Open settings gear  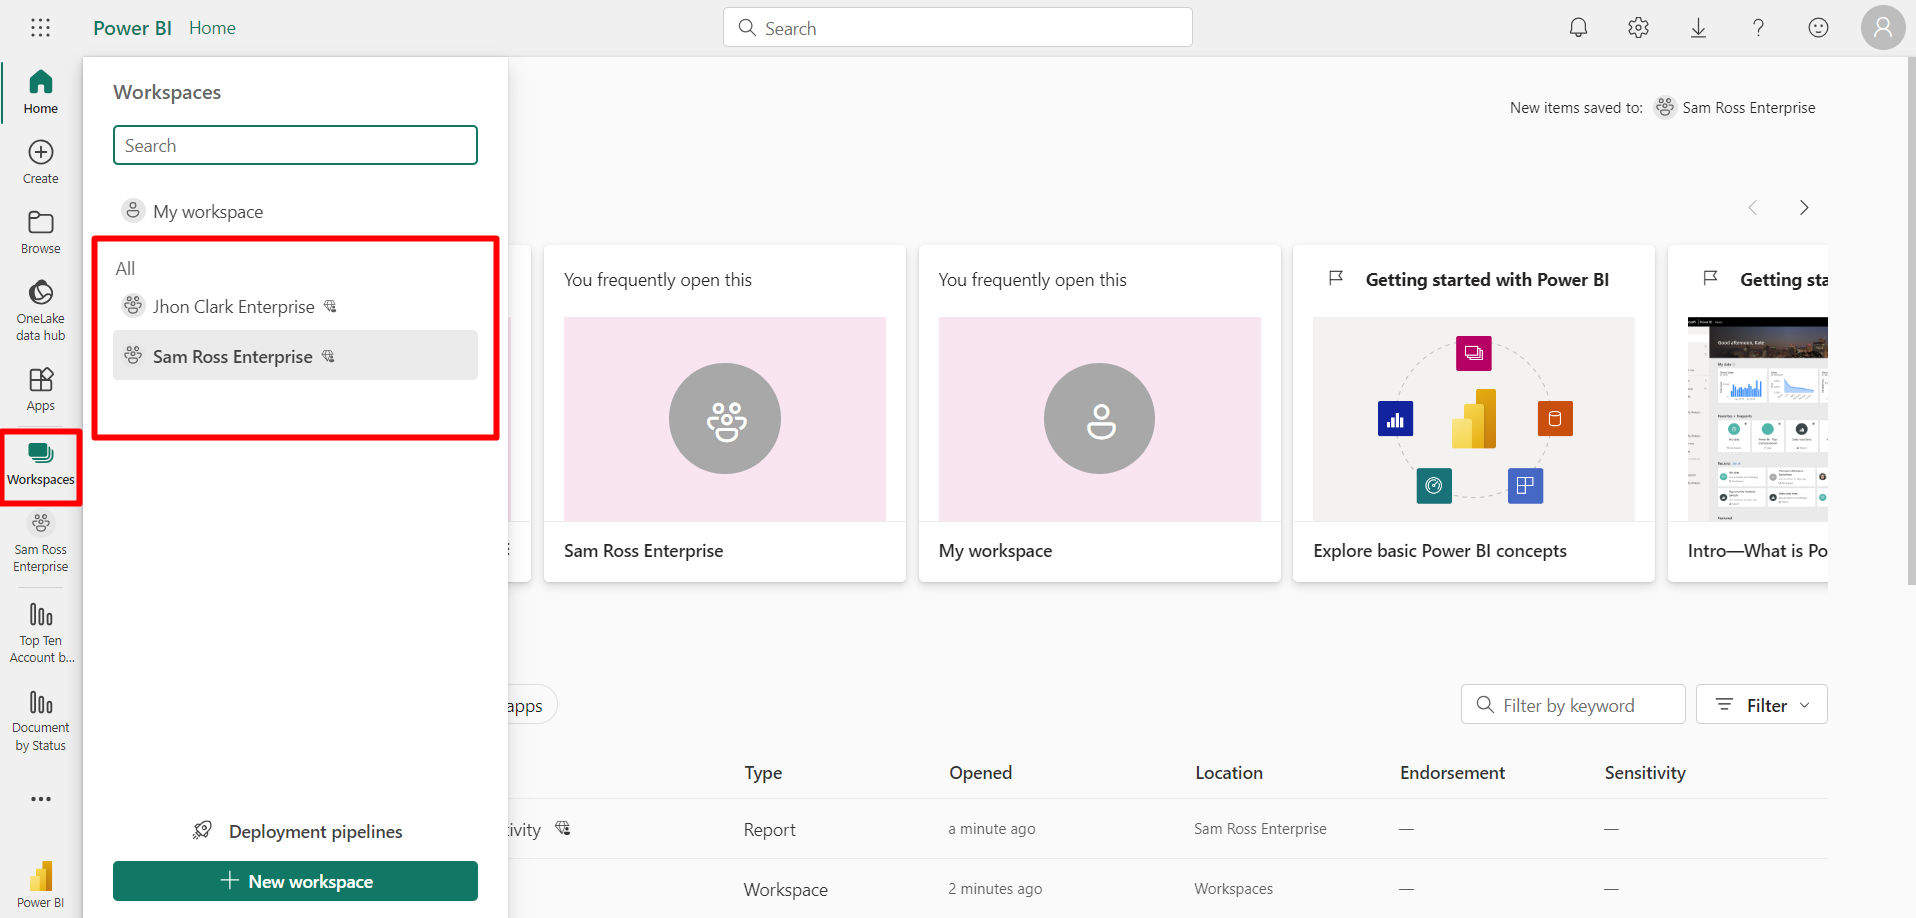click(1638, 28)
